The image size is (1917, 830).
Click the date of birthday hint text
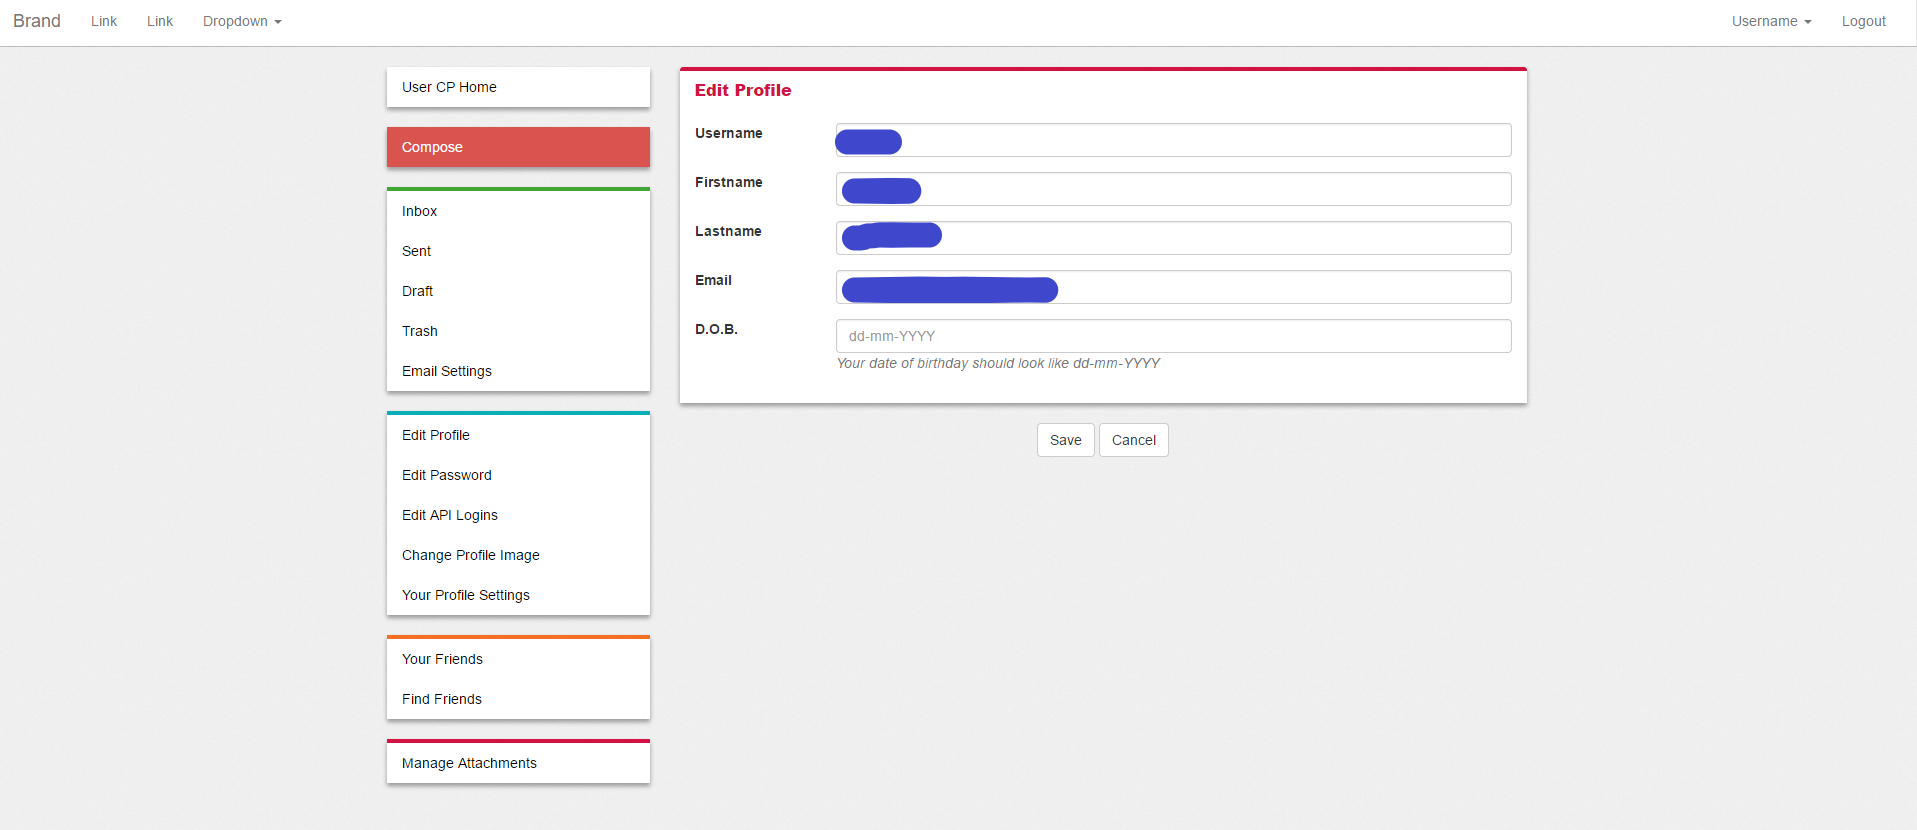click(998, 363)
